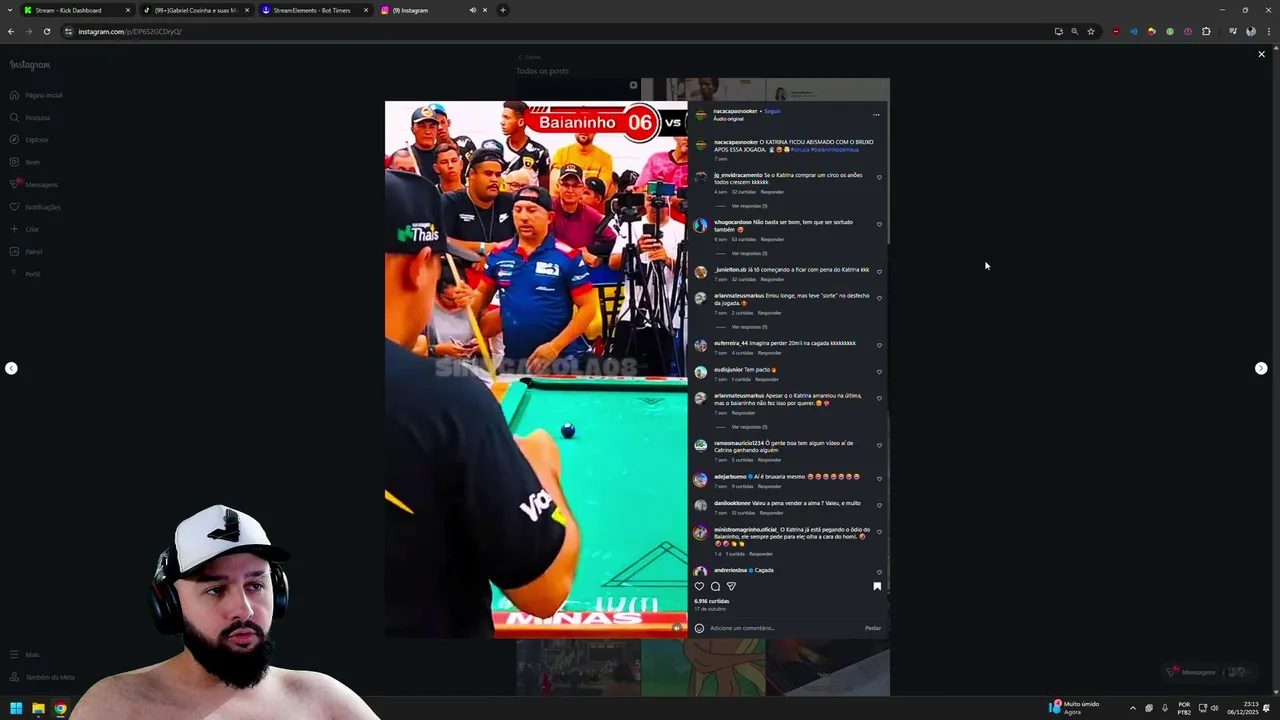Open Reels in Instagram sidebar
This screenshot has height=720, width=1280.
(x=25, y=162)
